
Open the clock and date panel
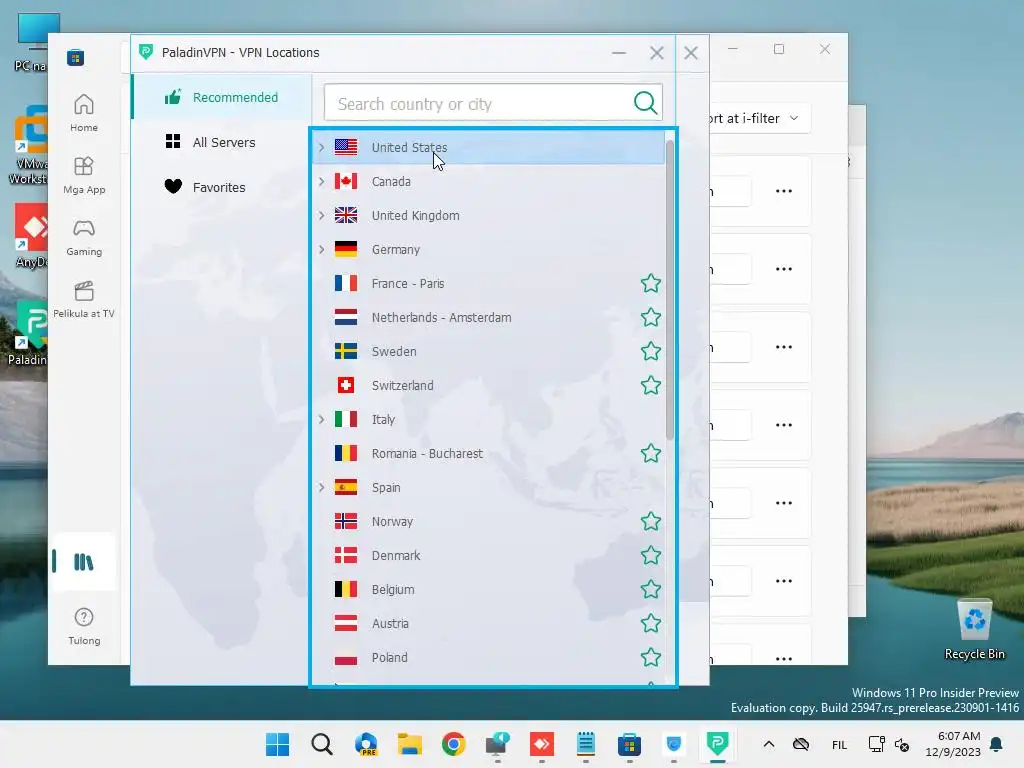point(953,744)
